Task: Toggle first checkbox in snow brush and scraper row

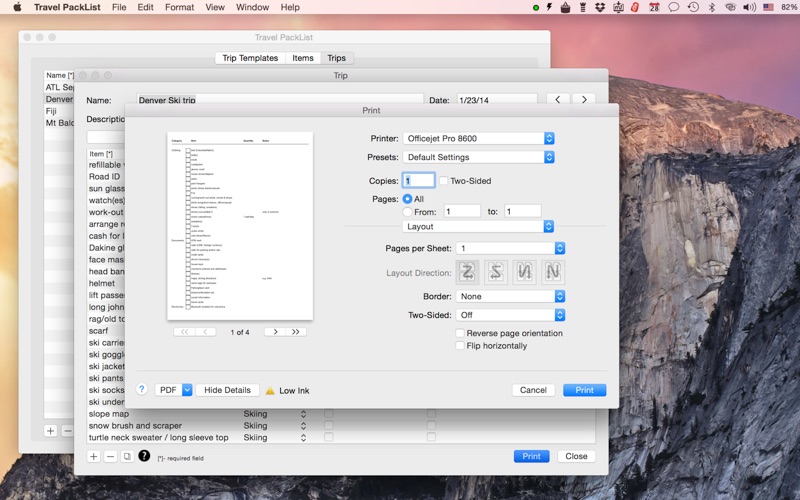Action: pos(329,425)
